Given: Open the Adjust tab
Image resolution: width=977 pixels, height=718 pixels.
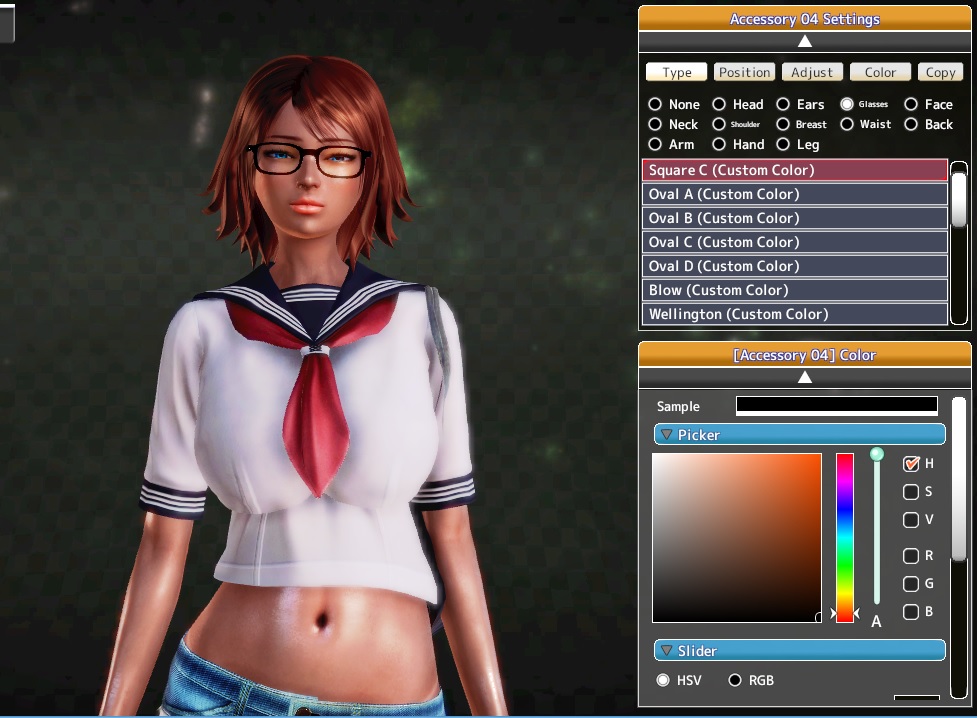Looking at the screenshot, I should (811, 72).
